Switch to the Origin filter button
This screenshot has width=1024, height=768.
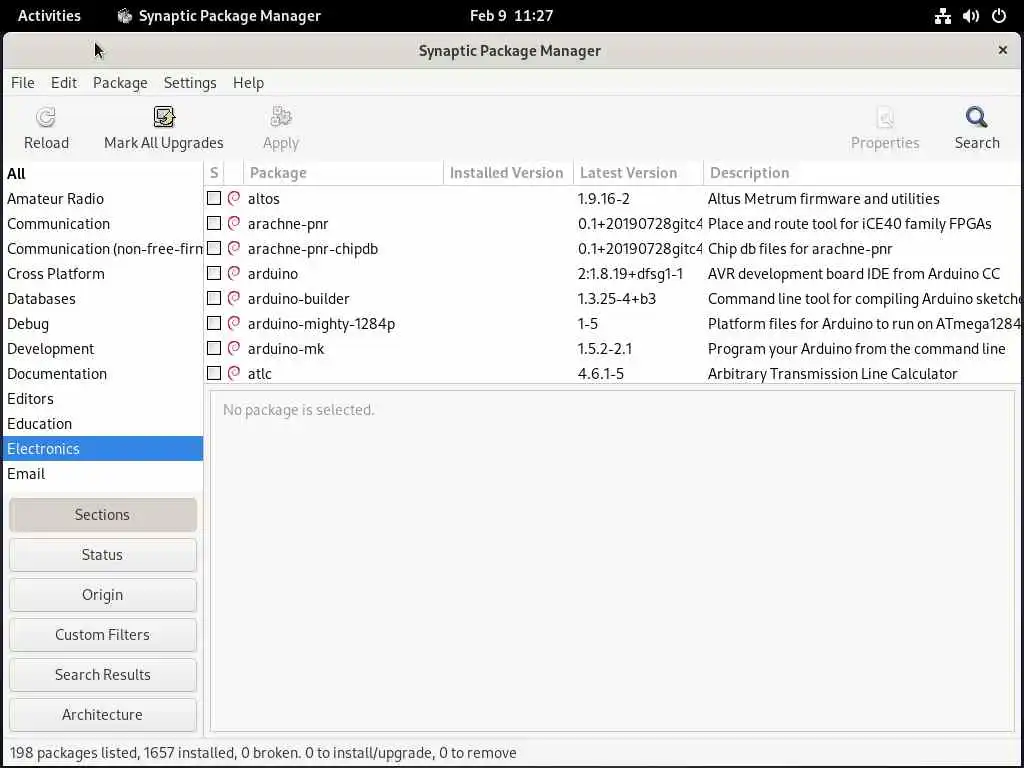click(103, 595)
